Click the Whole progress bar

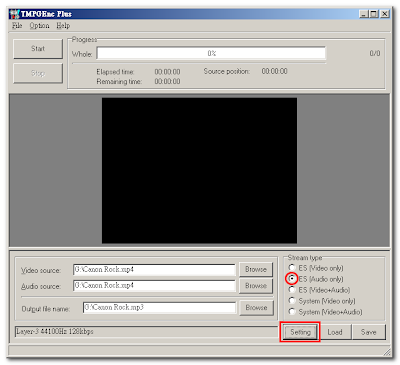(x=211, y=53)
